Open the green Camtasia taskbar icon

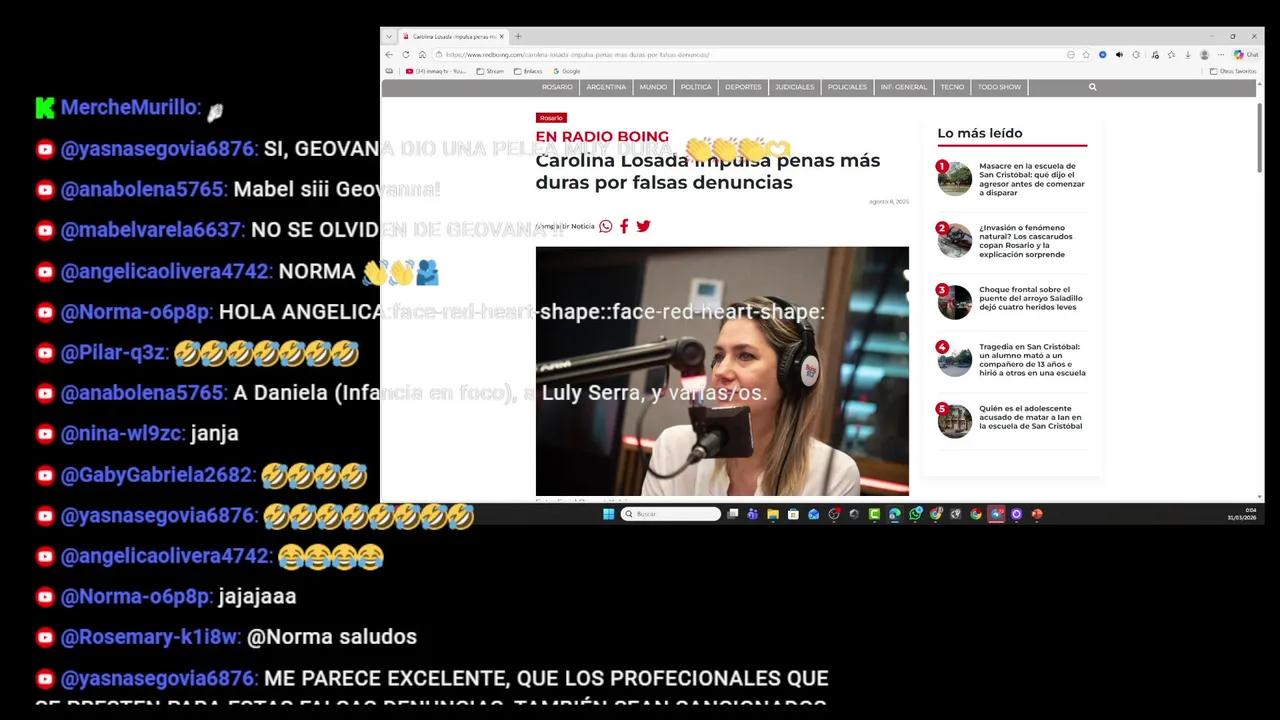875,514
